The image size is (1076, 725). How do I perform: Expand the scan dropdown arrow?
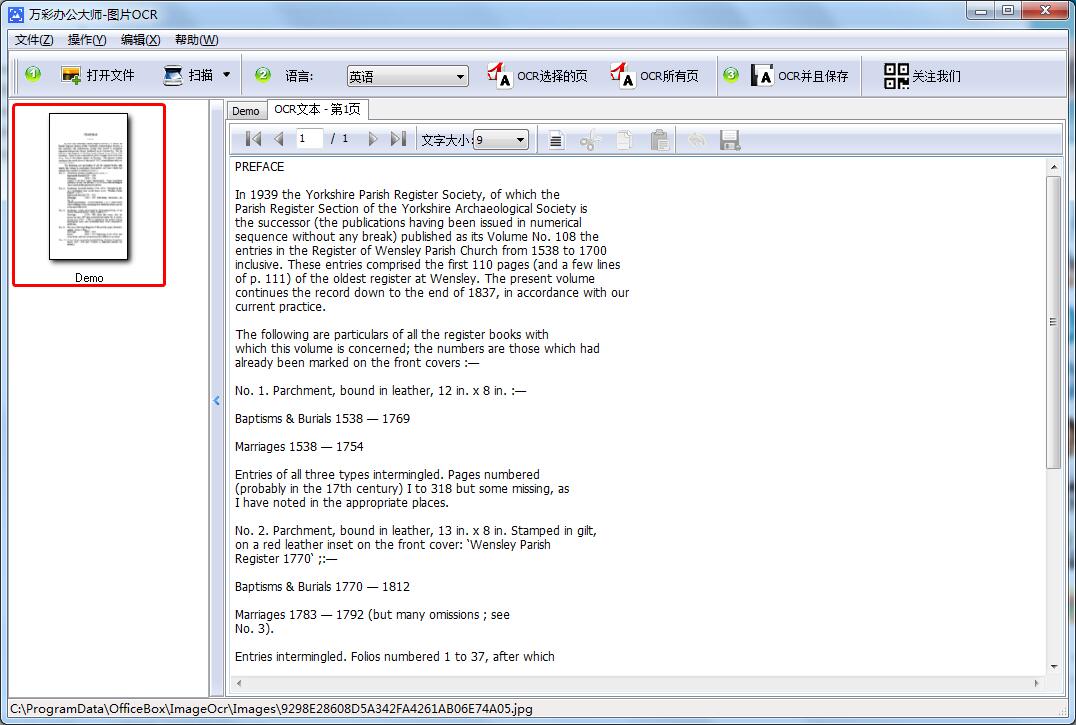(226, 75)
